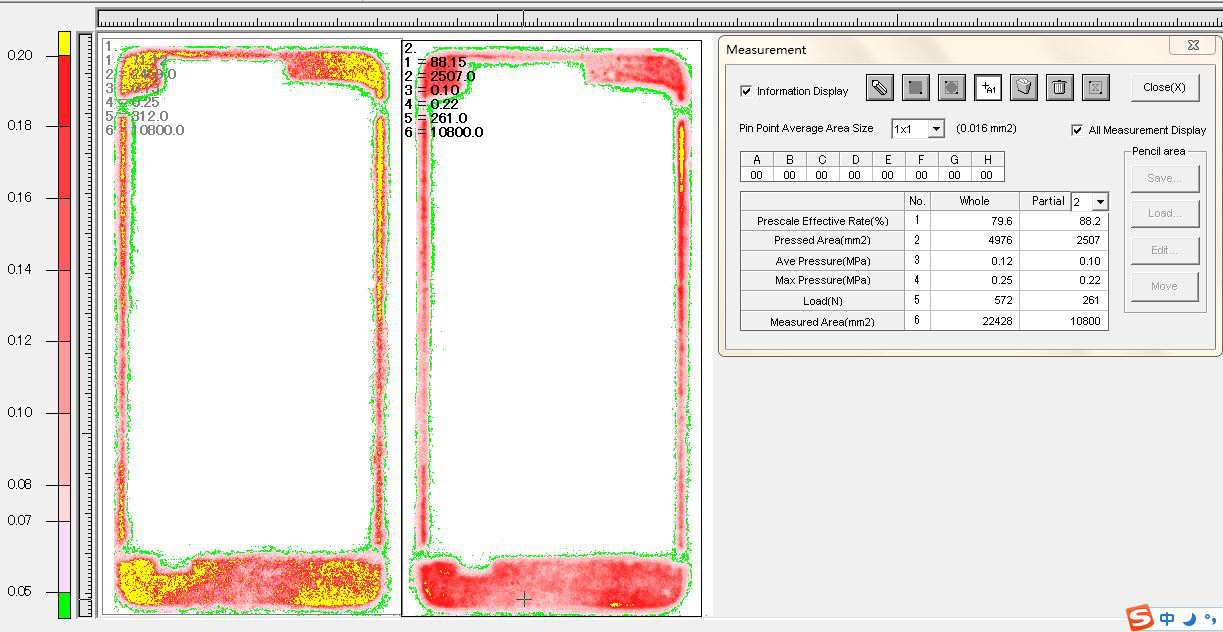The height and width of the screenshot is (632, 1223).
Task: Click the 0.05 scale label
Action: click(x=19, y=592)
